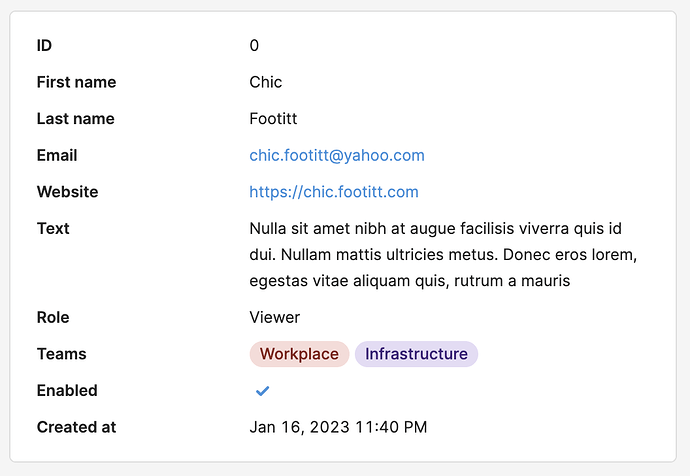The image size is (690, 476).
Task: Select the Infrastructure team badge
Action: click(416, 354)
